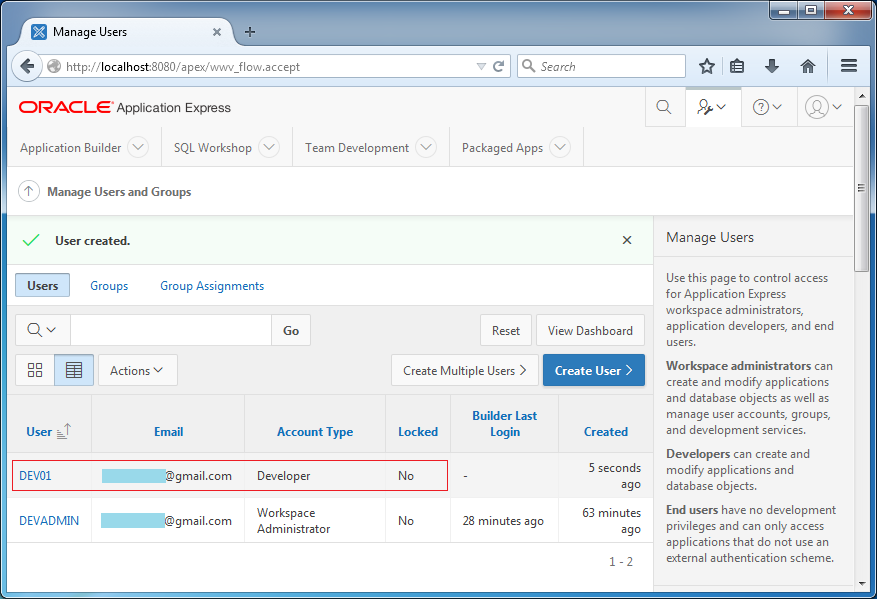Open View Dashboard
Image resolution: width=877 pixels, height=599 pixels.
tap(590, 331)
